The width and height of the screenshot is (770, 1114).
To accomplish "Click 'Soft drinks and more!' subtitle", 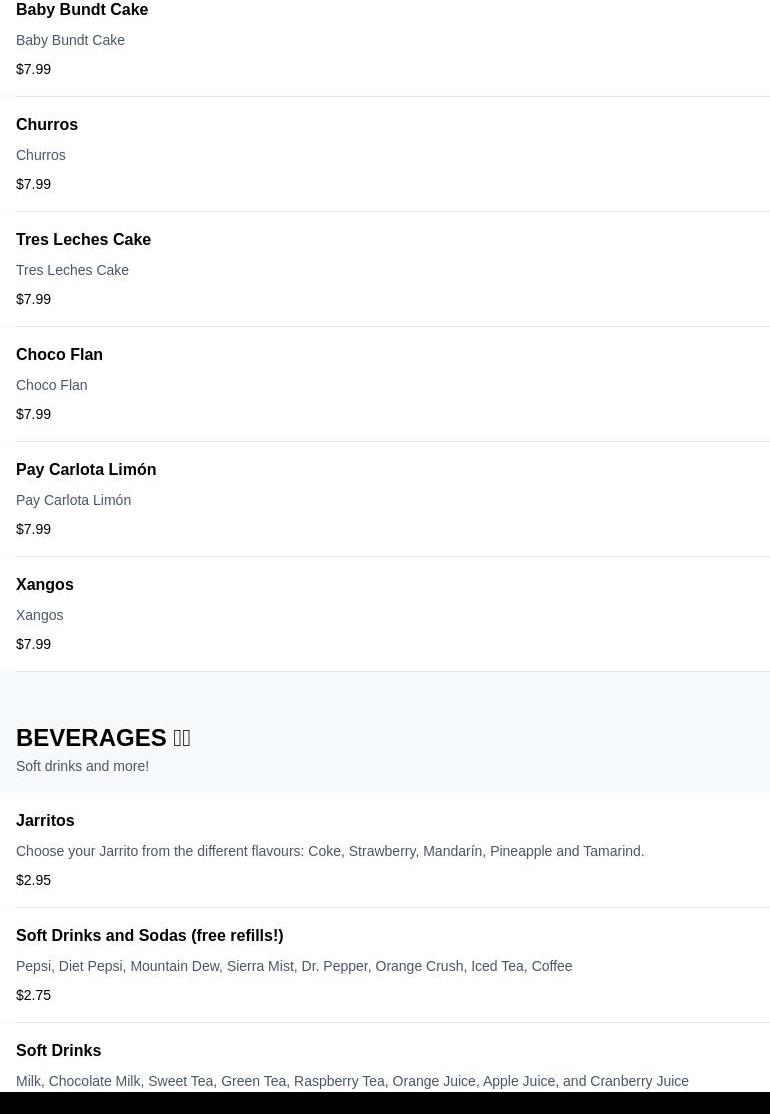I will pos(82,767).
